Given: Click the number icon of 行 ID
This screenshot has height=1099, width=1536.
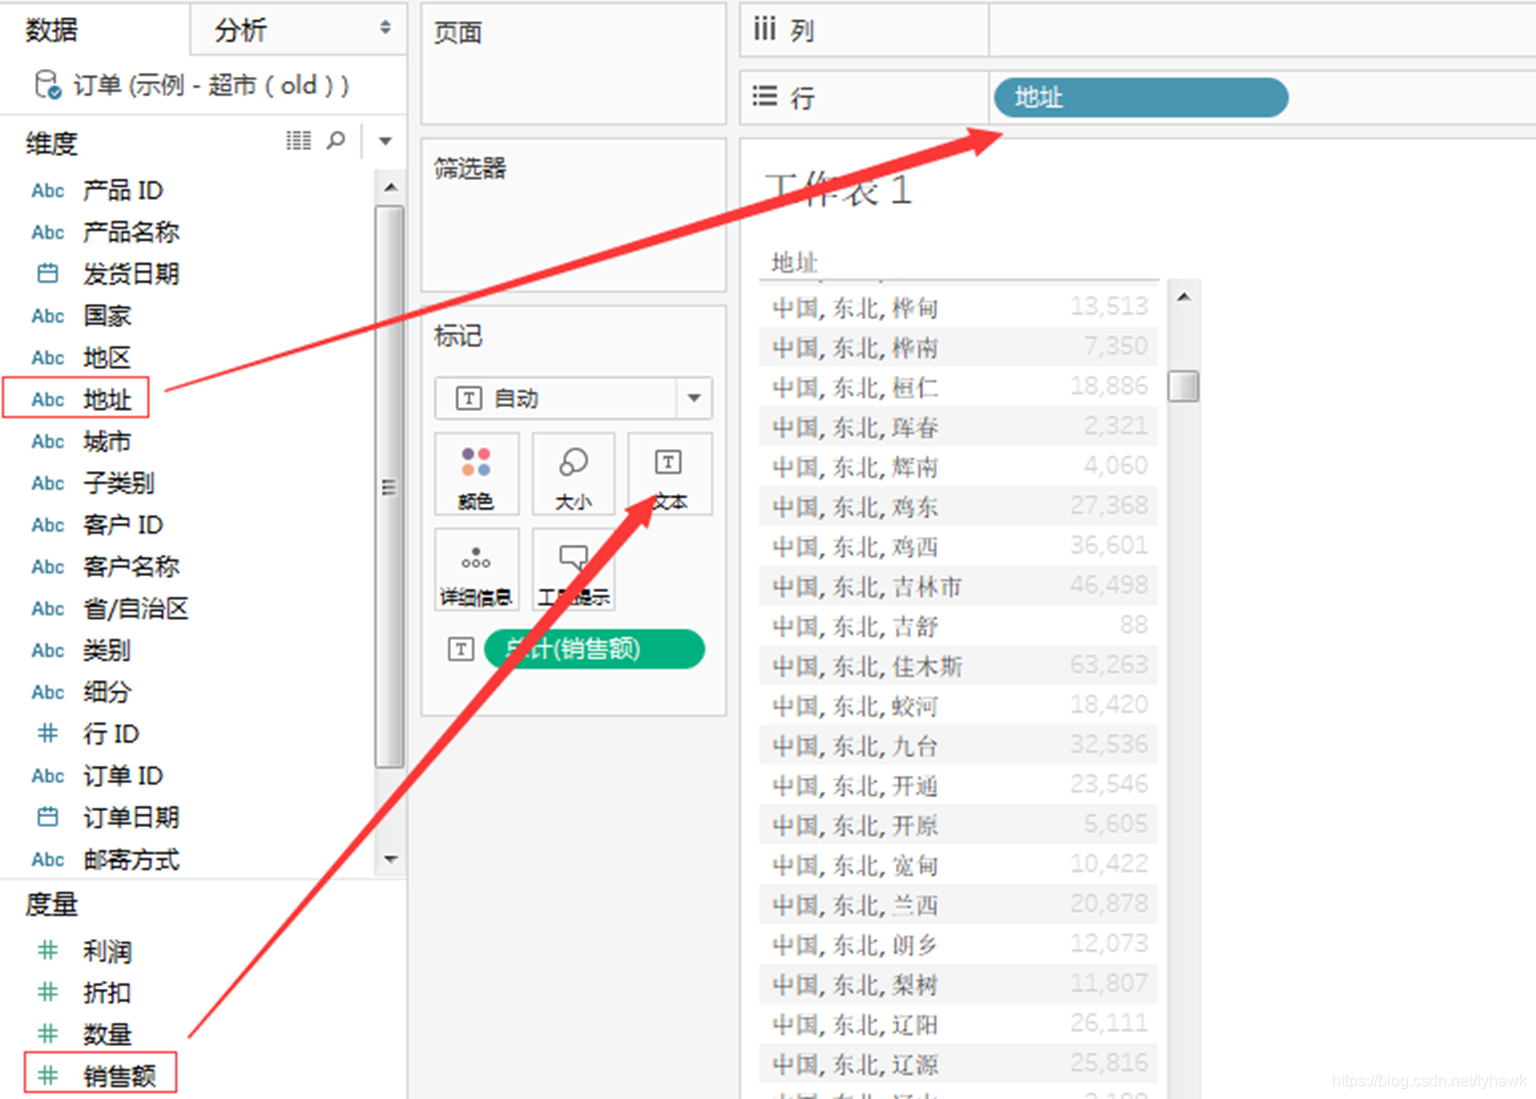Looking at the screenshot, I should click(x=47, y=733).
